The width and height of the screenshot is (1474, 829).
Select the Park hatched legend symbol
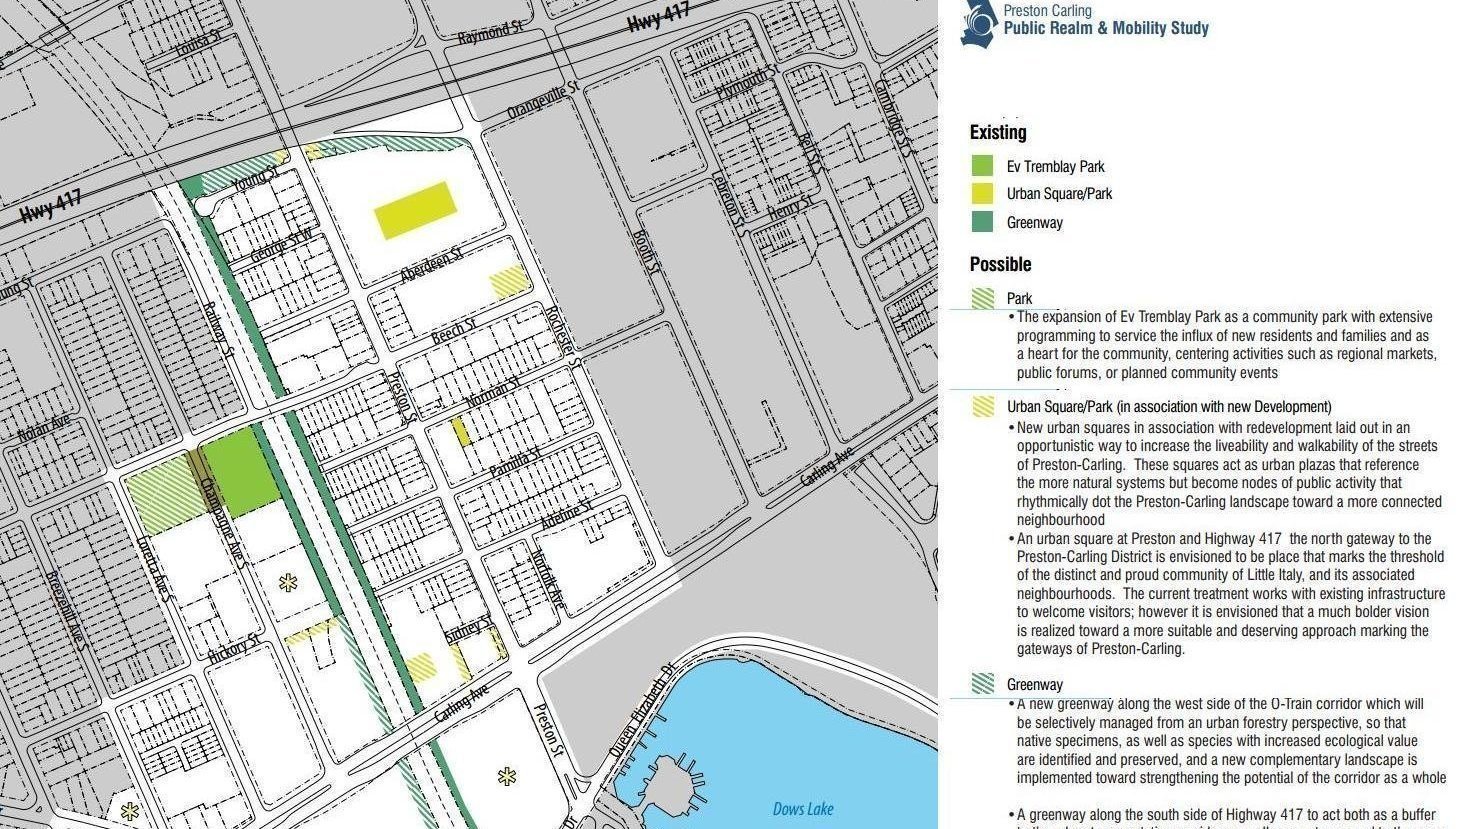(983, 298)
